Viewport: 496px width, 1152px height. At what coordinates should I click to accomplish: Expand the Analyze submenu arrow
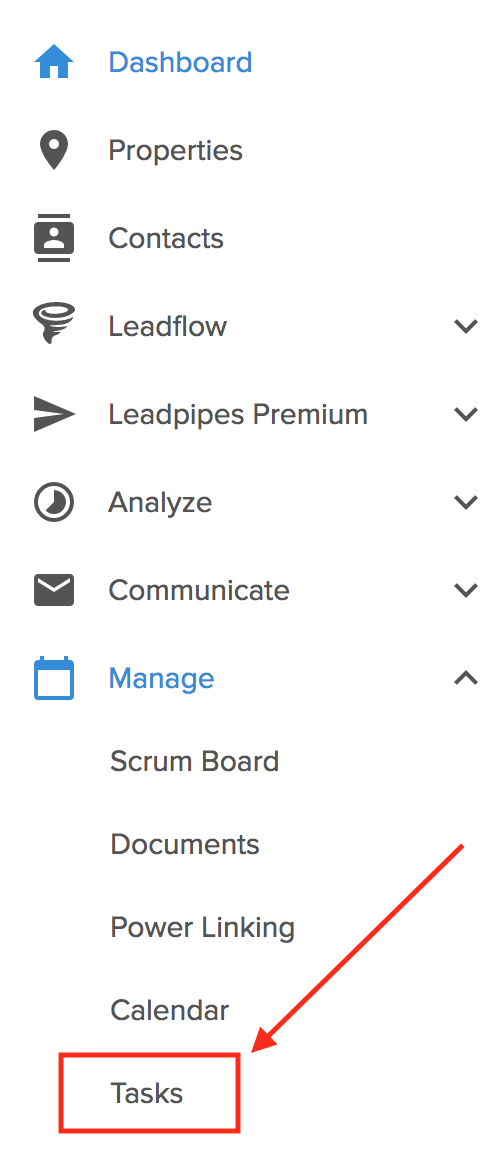click(466, 503)
